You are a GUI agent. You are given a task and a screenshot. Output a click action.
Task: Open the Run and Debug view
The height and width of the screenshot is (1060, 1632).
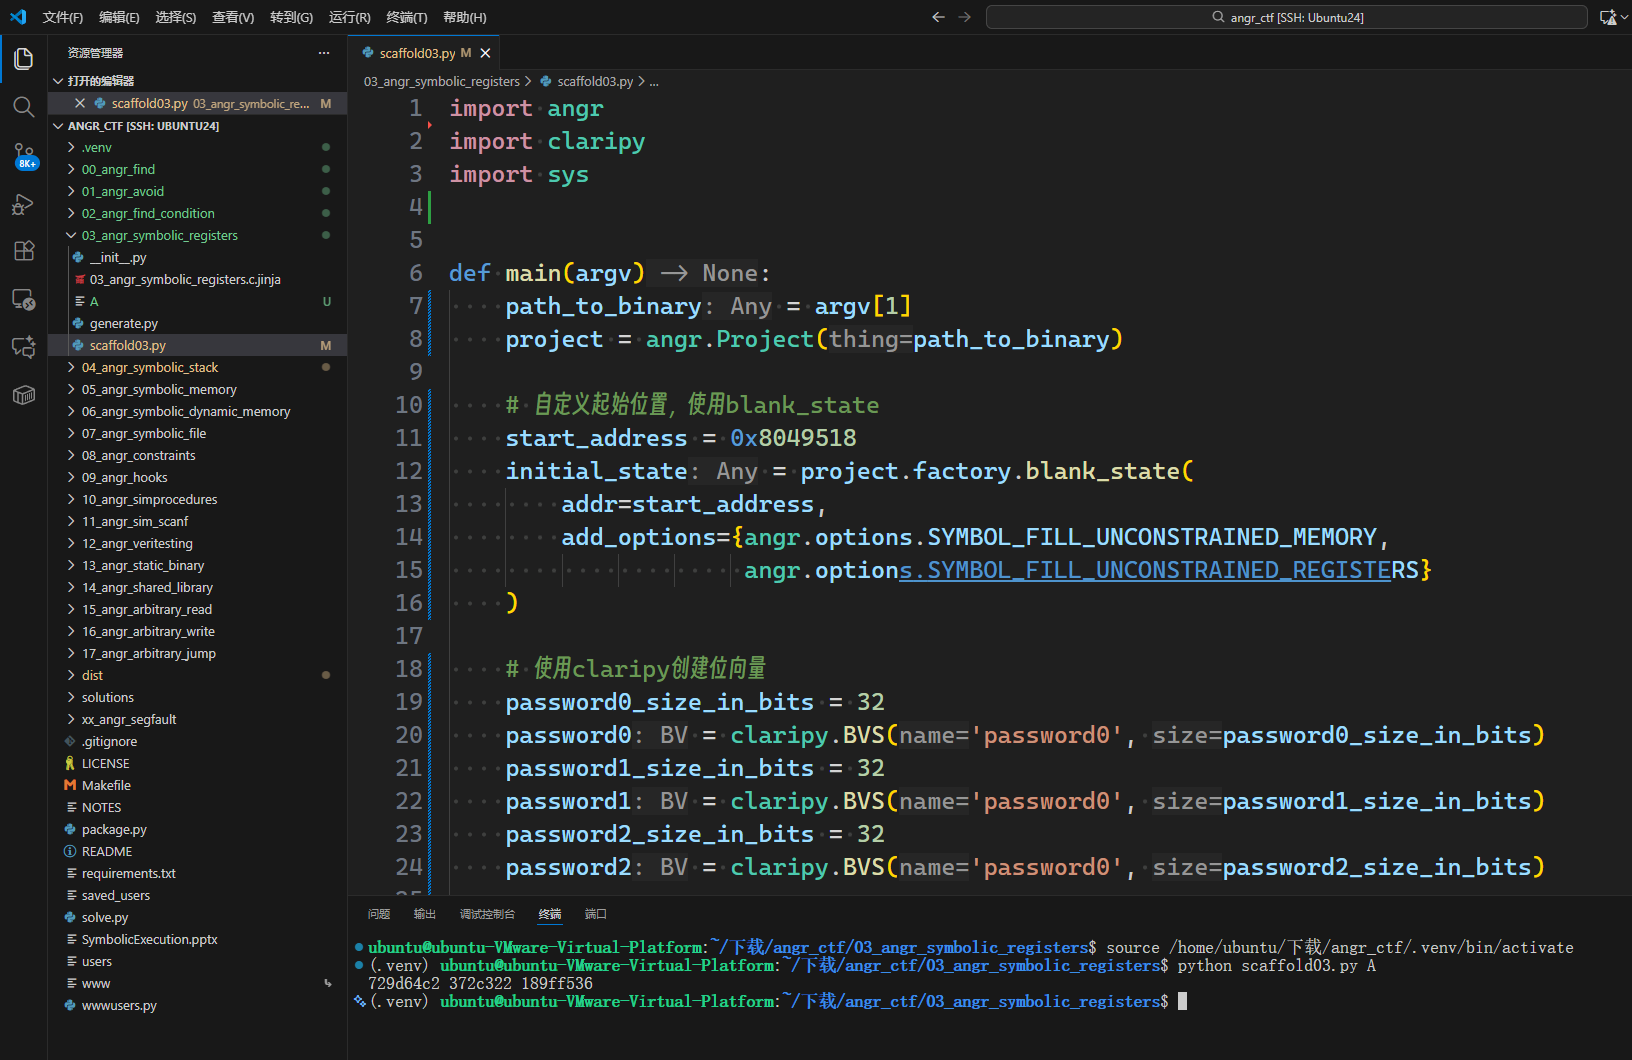(x=24, y=204)
